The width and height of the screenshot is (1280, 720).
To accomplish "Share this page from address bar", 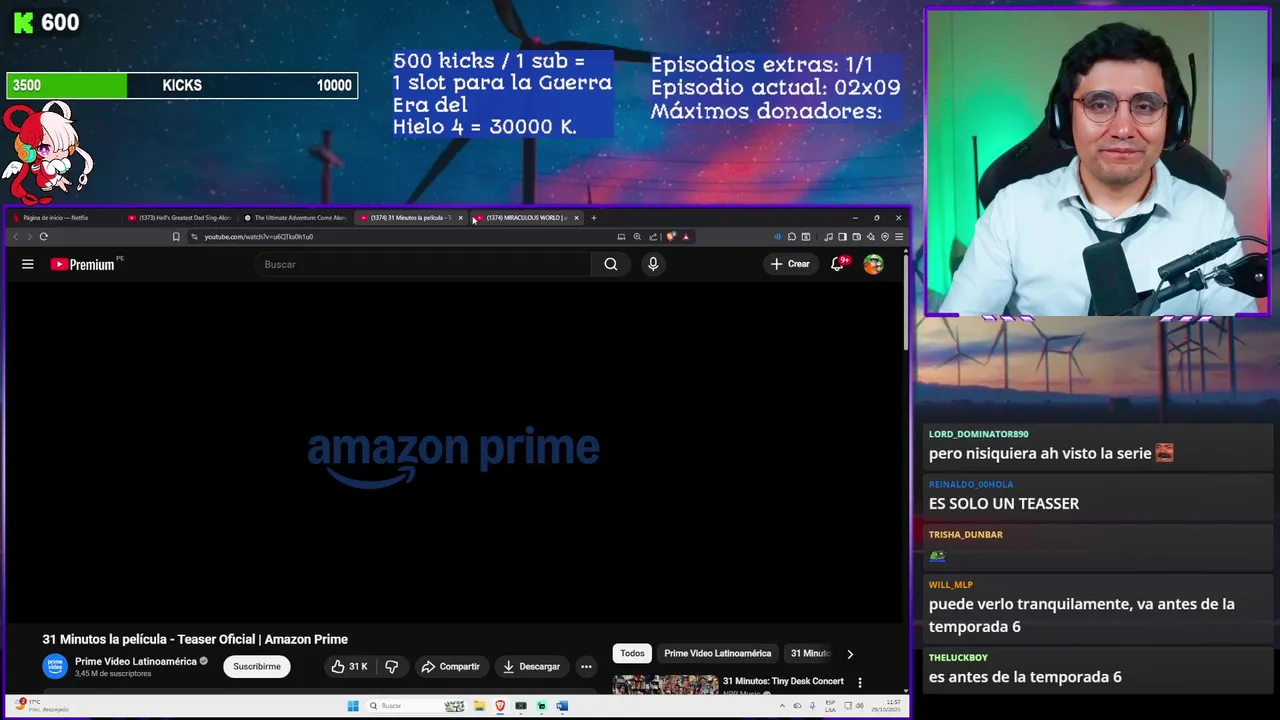I will [653, 237].
